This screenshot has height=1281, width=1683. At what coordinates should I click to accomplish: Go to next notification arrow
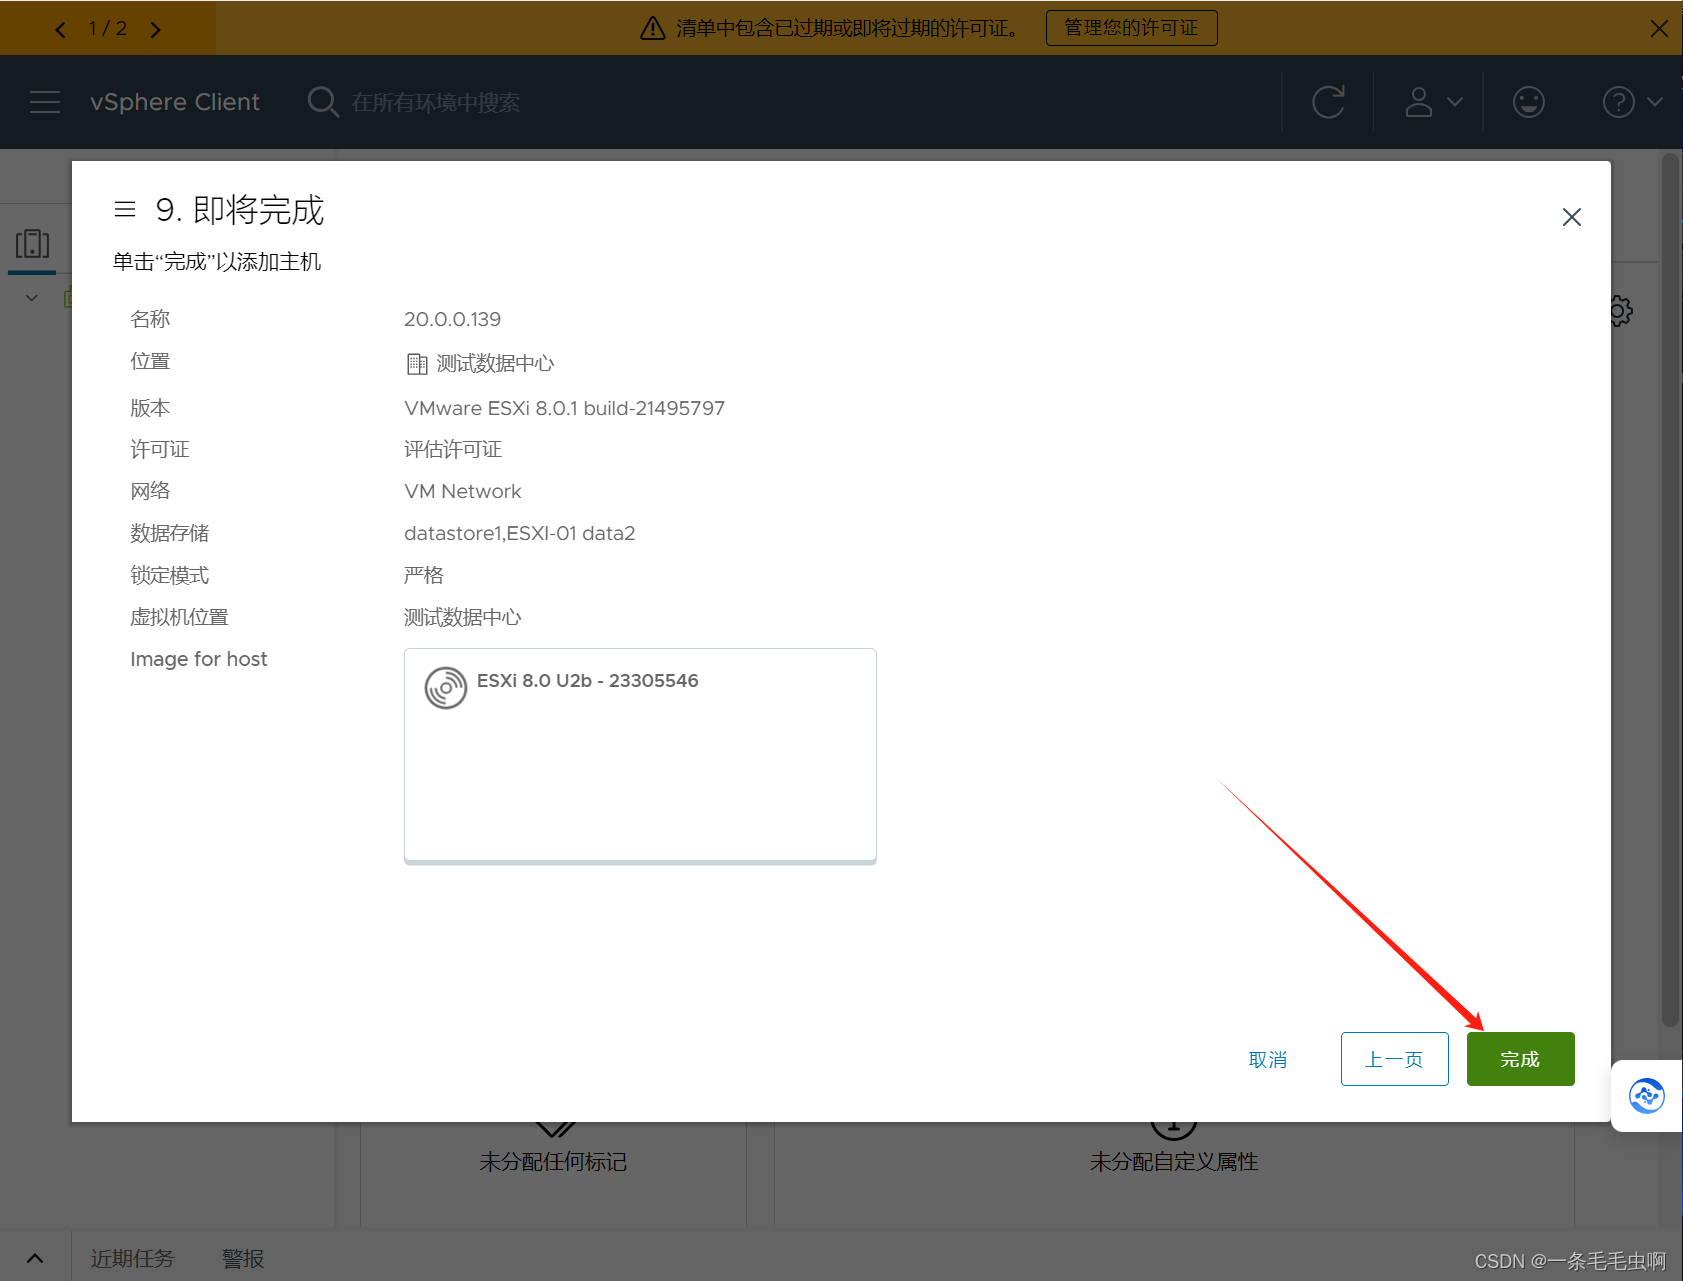pos(156,29)
